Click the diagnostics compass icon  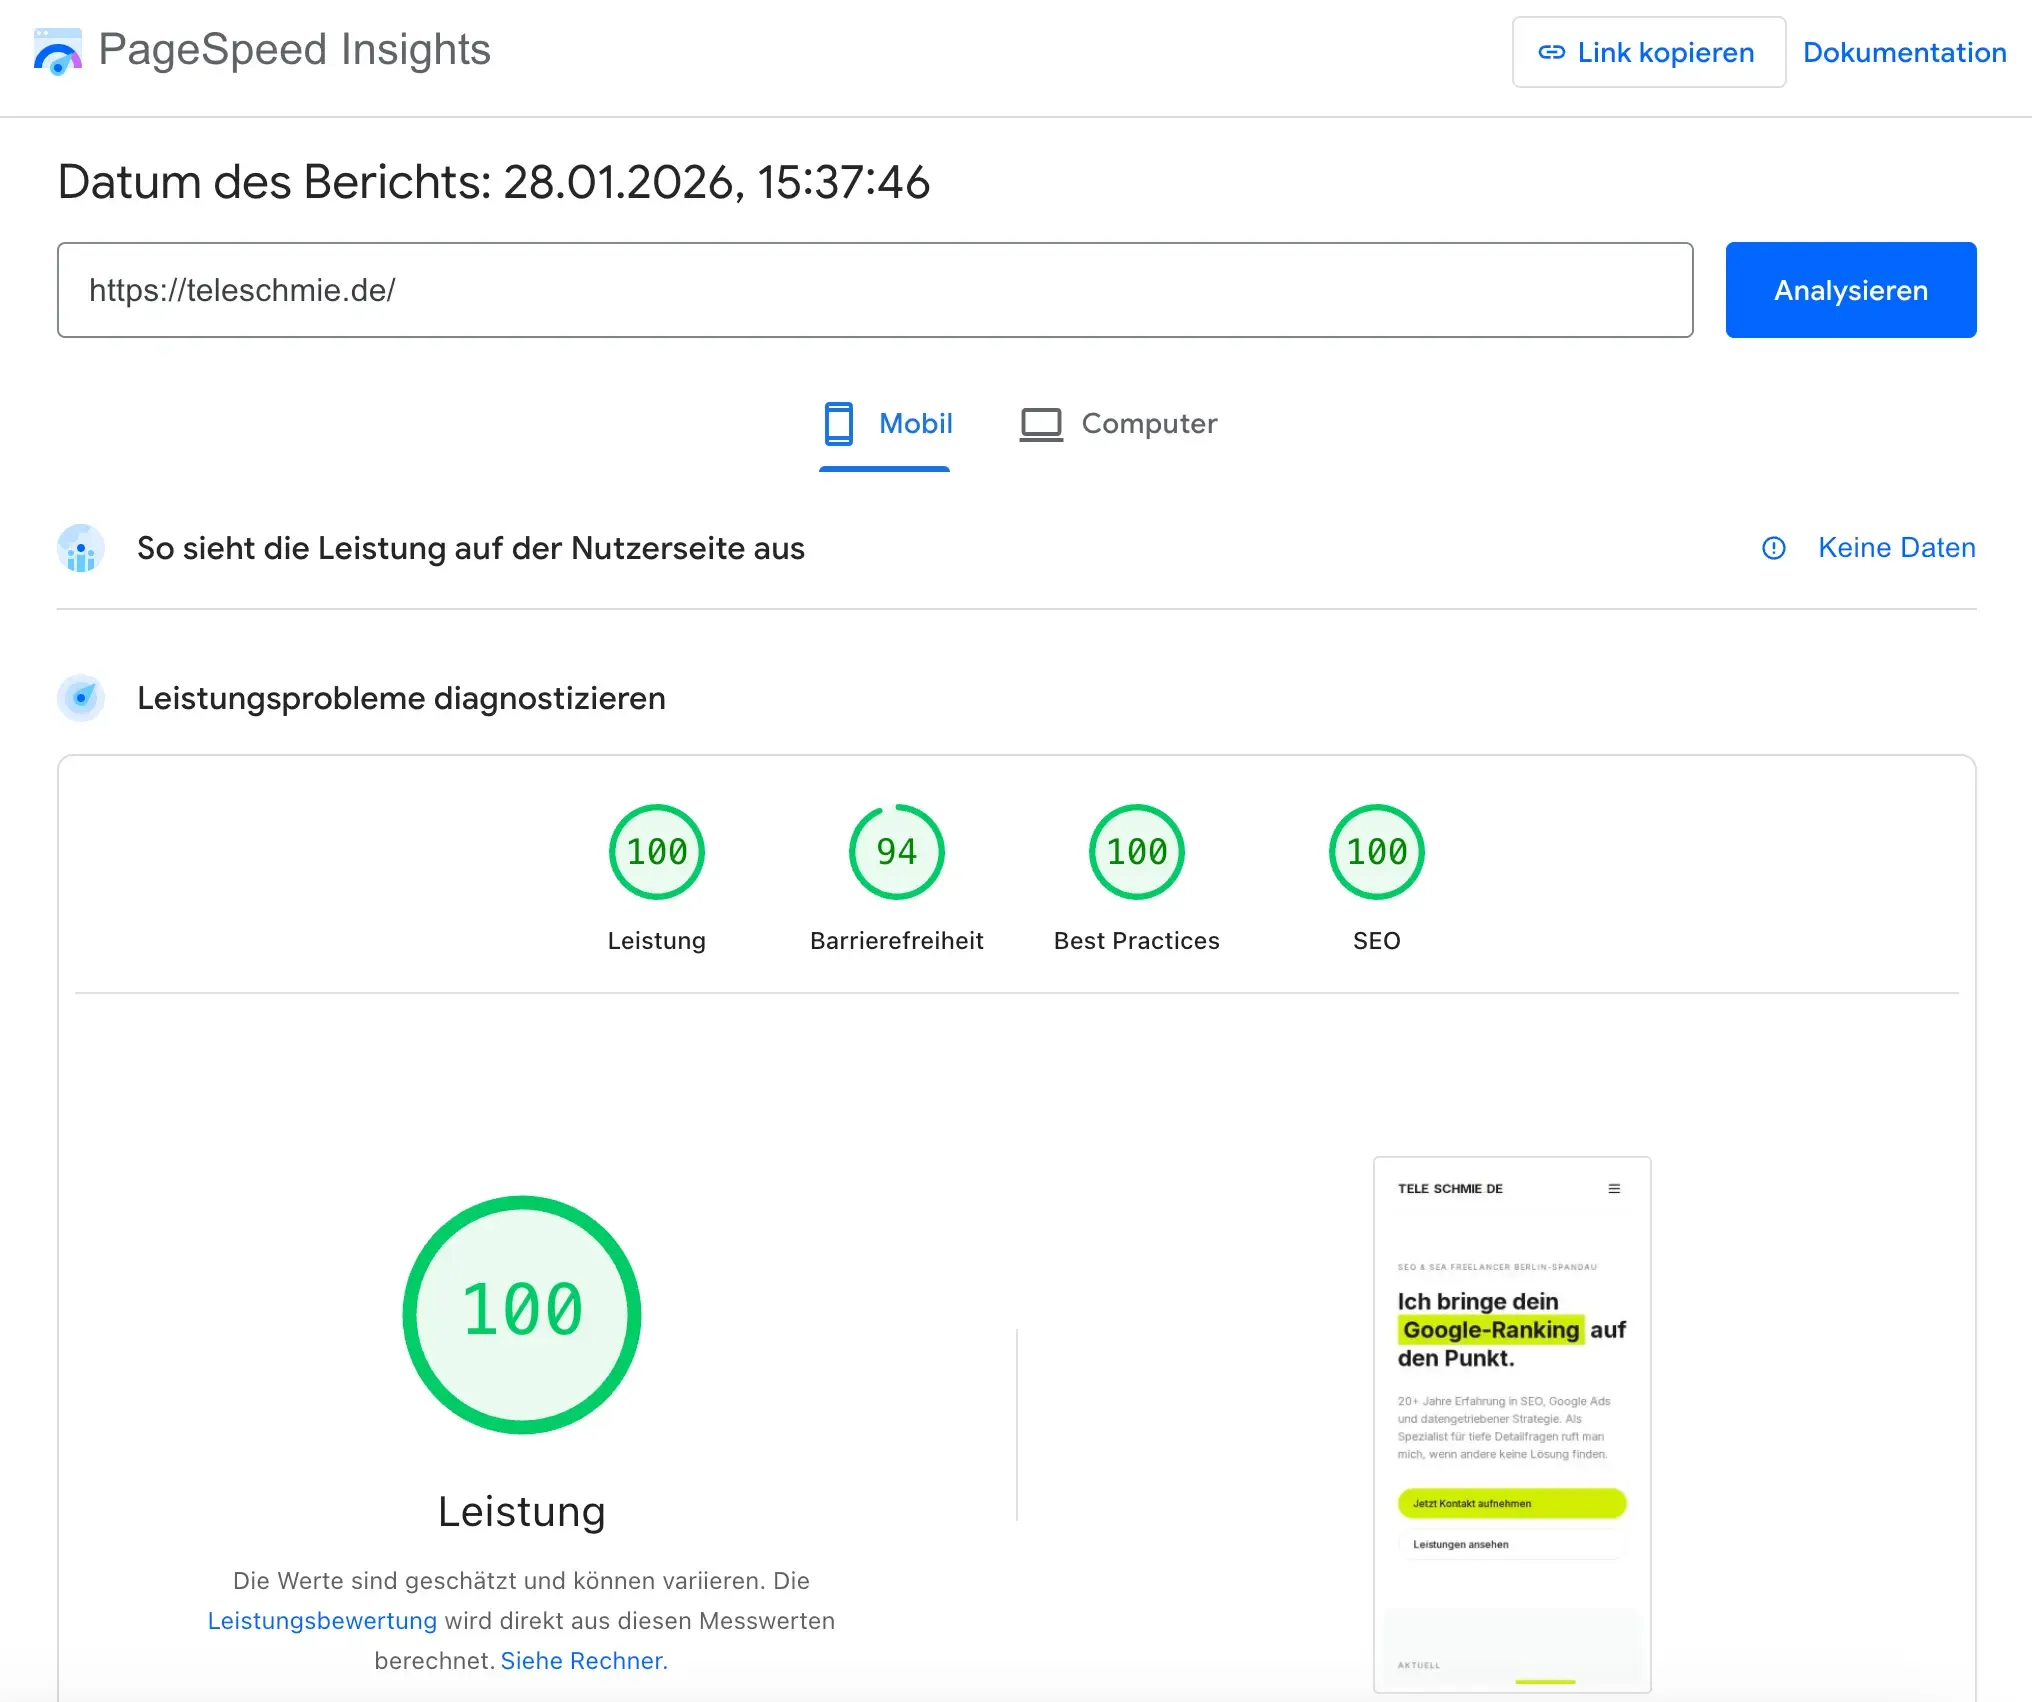tap(81, 698)
